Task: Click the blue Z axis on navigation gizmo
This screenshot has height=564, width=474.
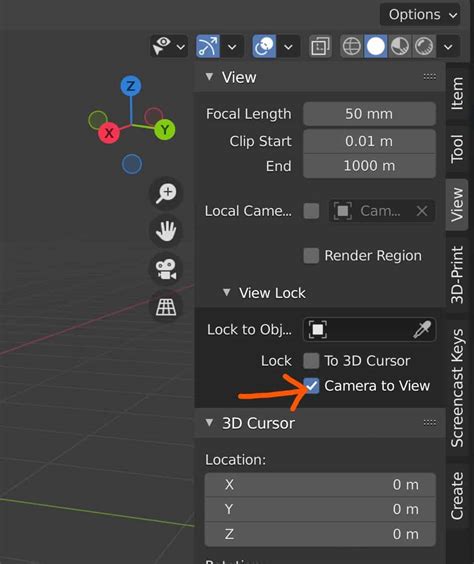Action: (131, 86)
